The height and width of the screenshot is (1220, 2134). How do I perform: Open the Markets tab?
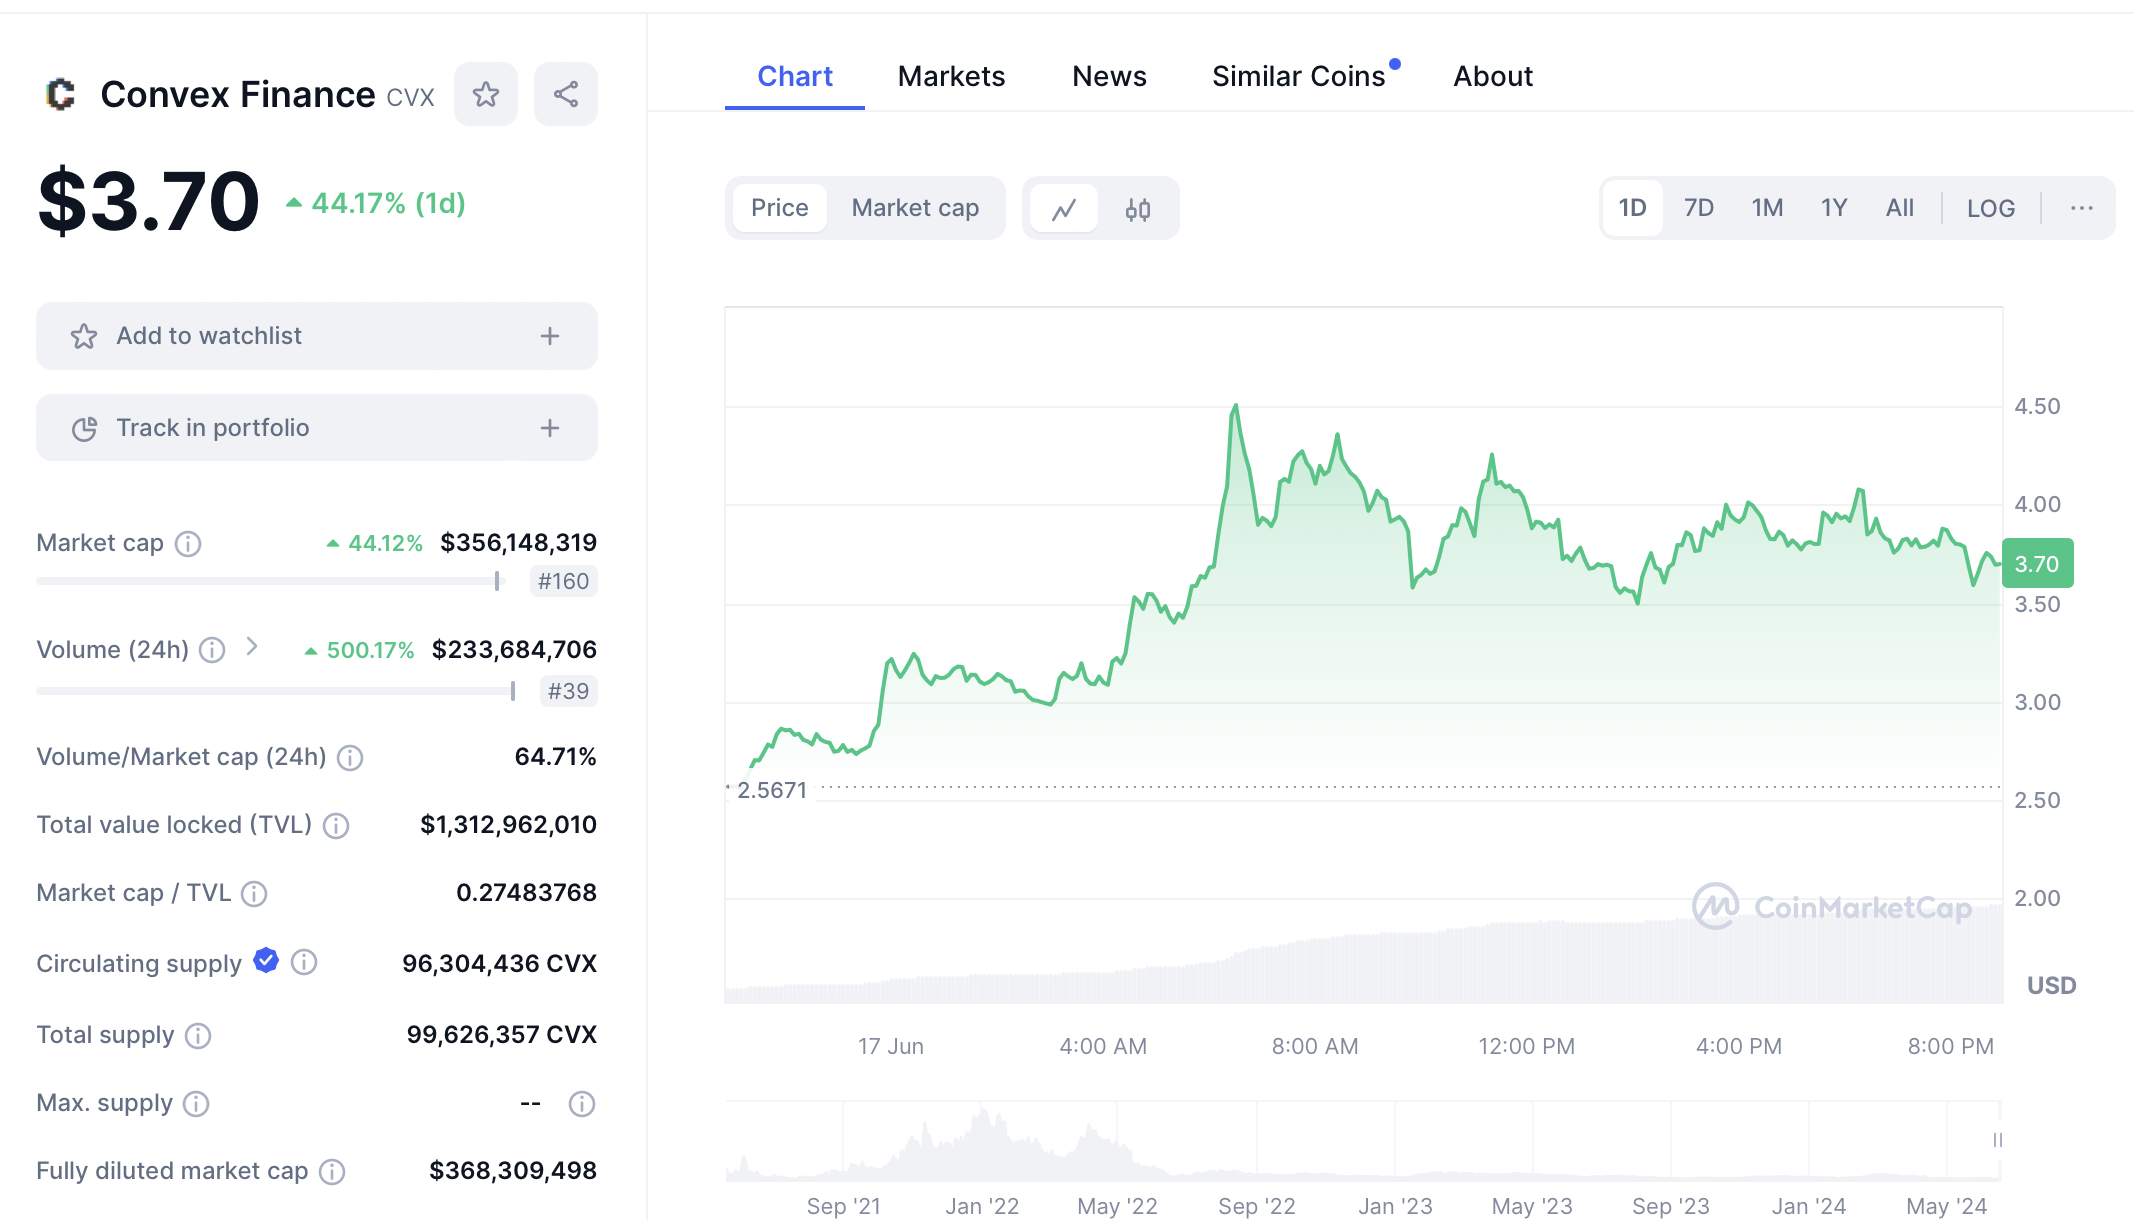[x=951, y=76]
